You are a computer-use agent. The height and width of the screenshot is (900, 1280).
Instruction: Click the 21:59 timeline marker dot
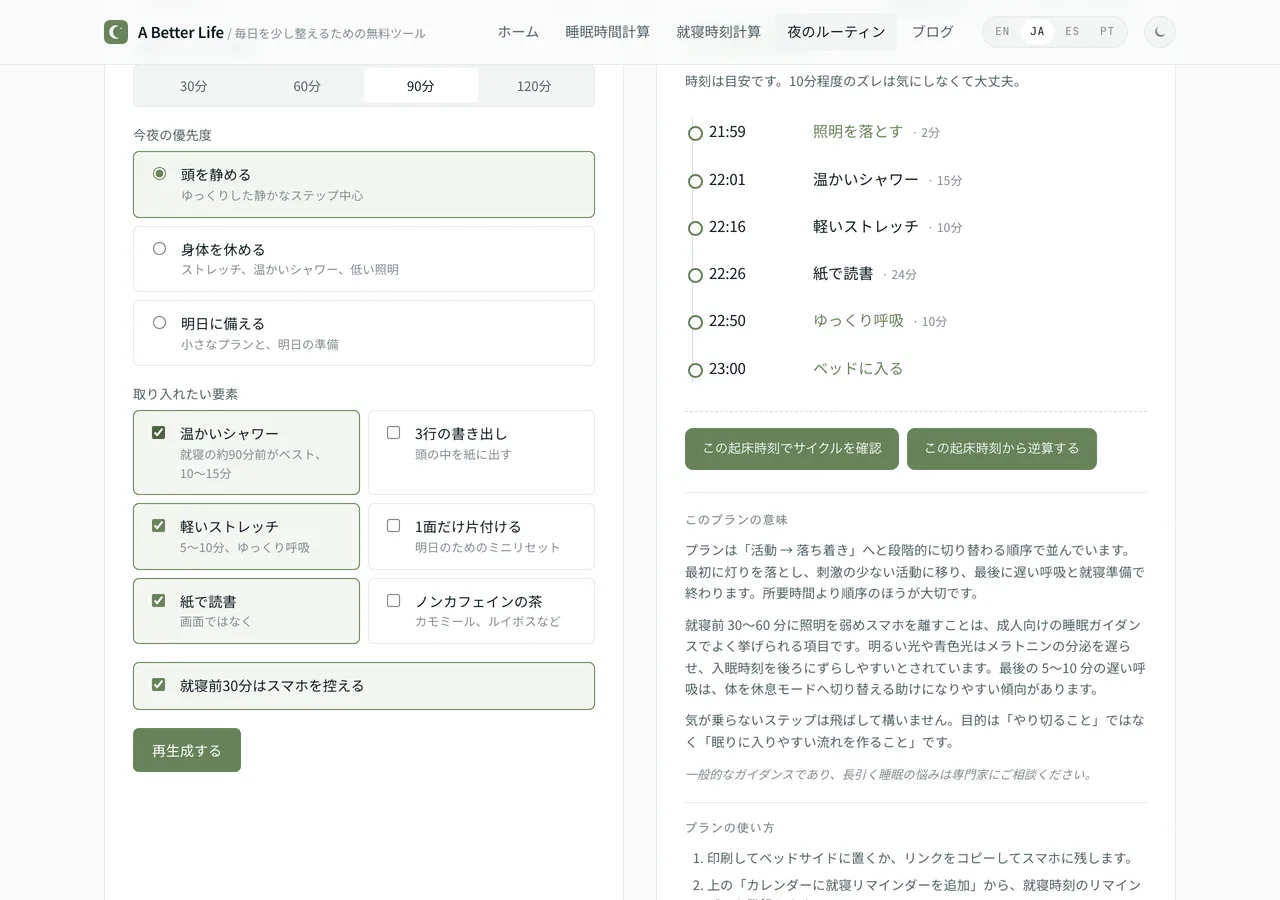(695, 133)
